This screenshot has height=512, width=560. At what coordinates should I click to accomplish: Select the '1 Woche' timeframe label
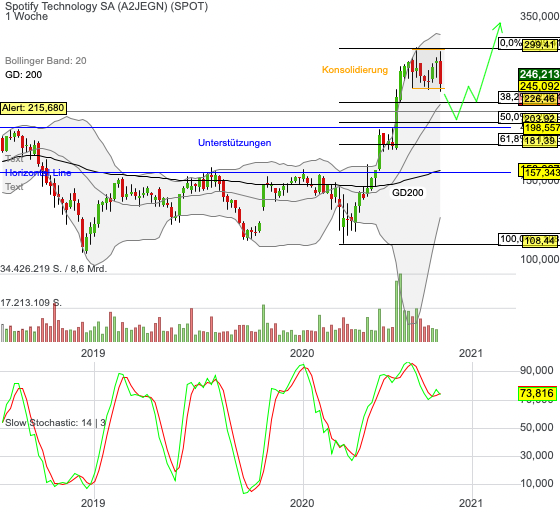26,16
